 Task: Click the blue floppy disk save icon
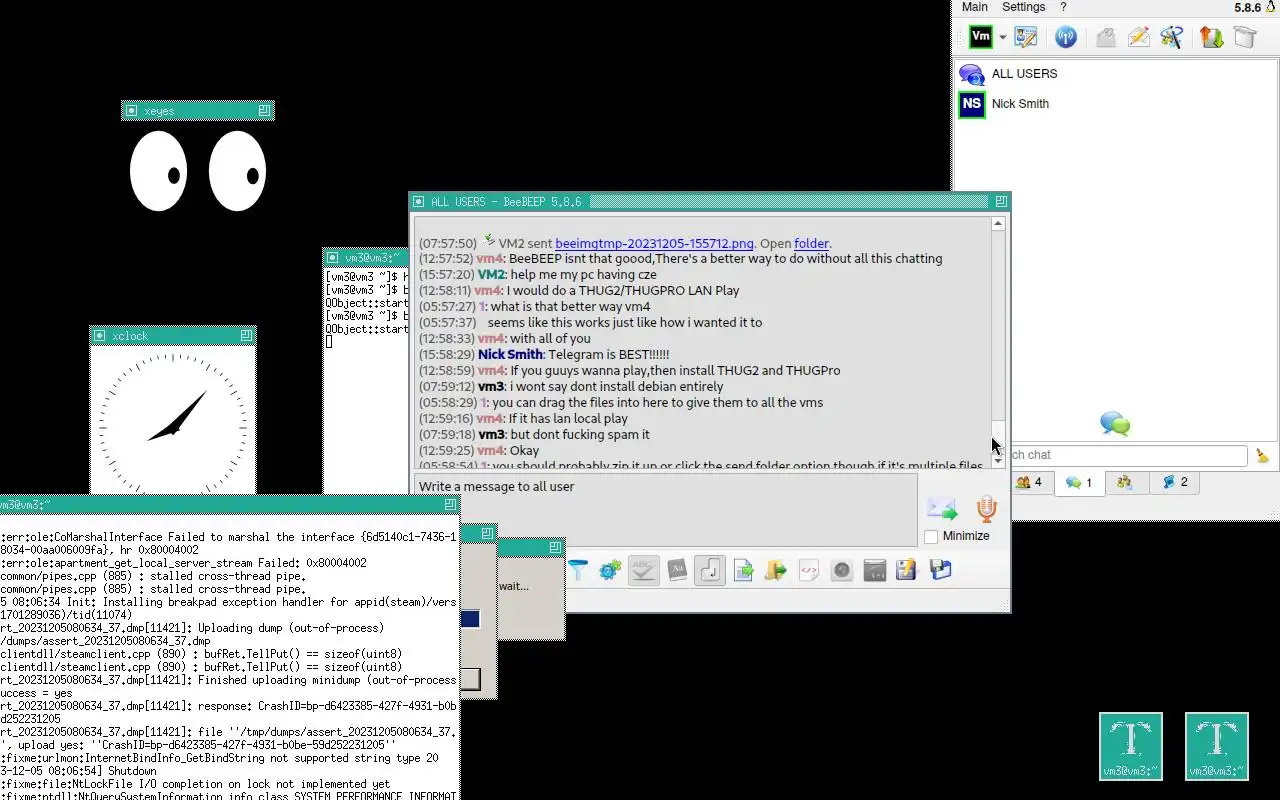pos(940,570)
